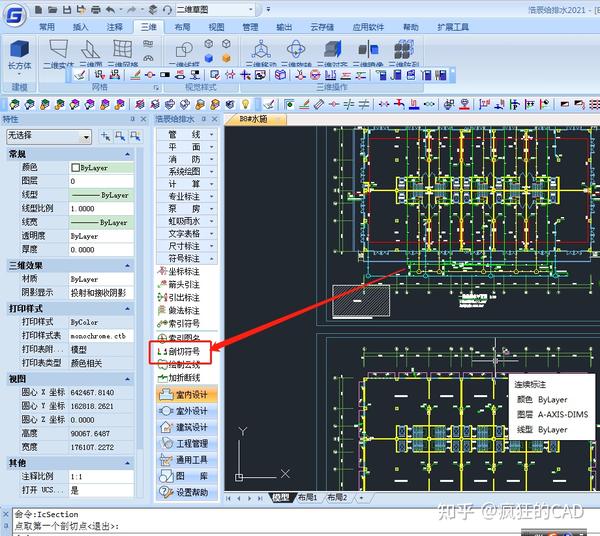Screen dimensions: 600x536
Task: Open the 室内设计 module button
Action: (x=187, y=394)
